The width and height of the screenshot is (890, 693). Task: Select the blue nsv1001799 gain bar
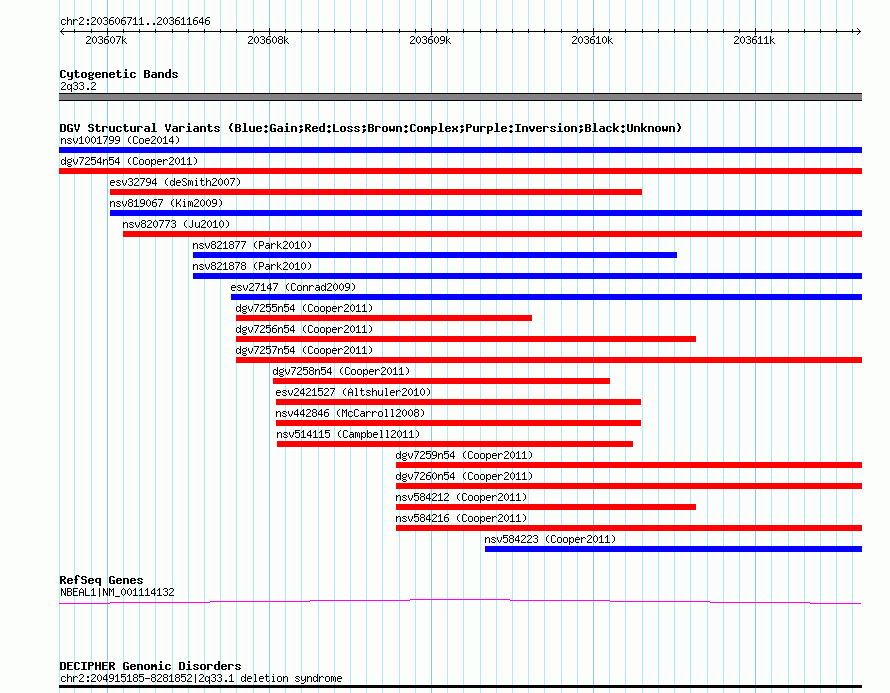[x=460, y=150]
